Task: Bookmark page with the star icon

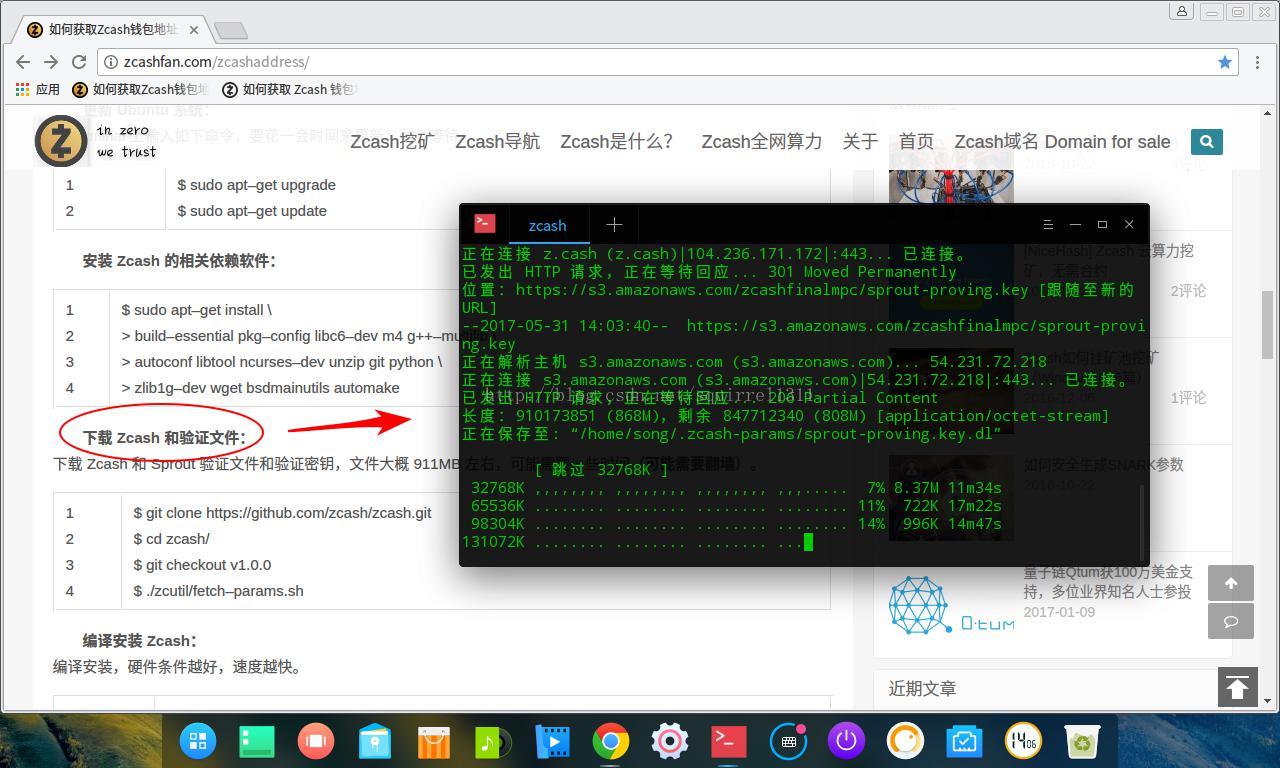Action: tap(1225, 62)
